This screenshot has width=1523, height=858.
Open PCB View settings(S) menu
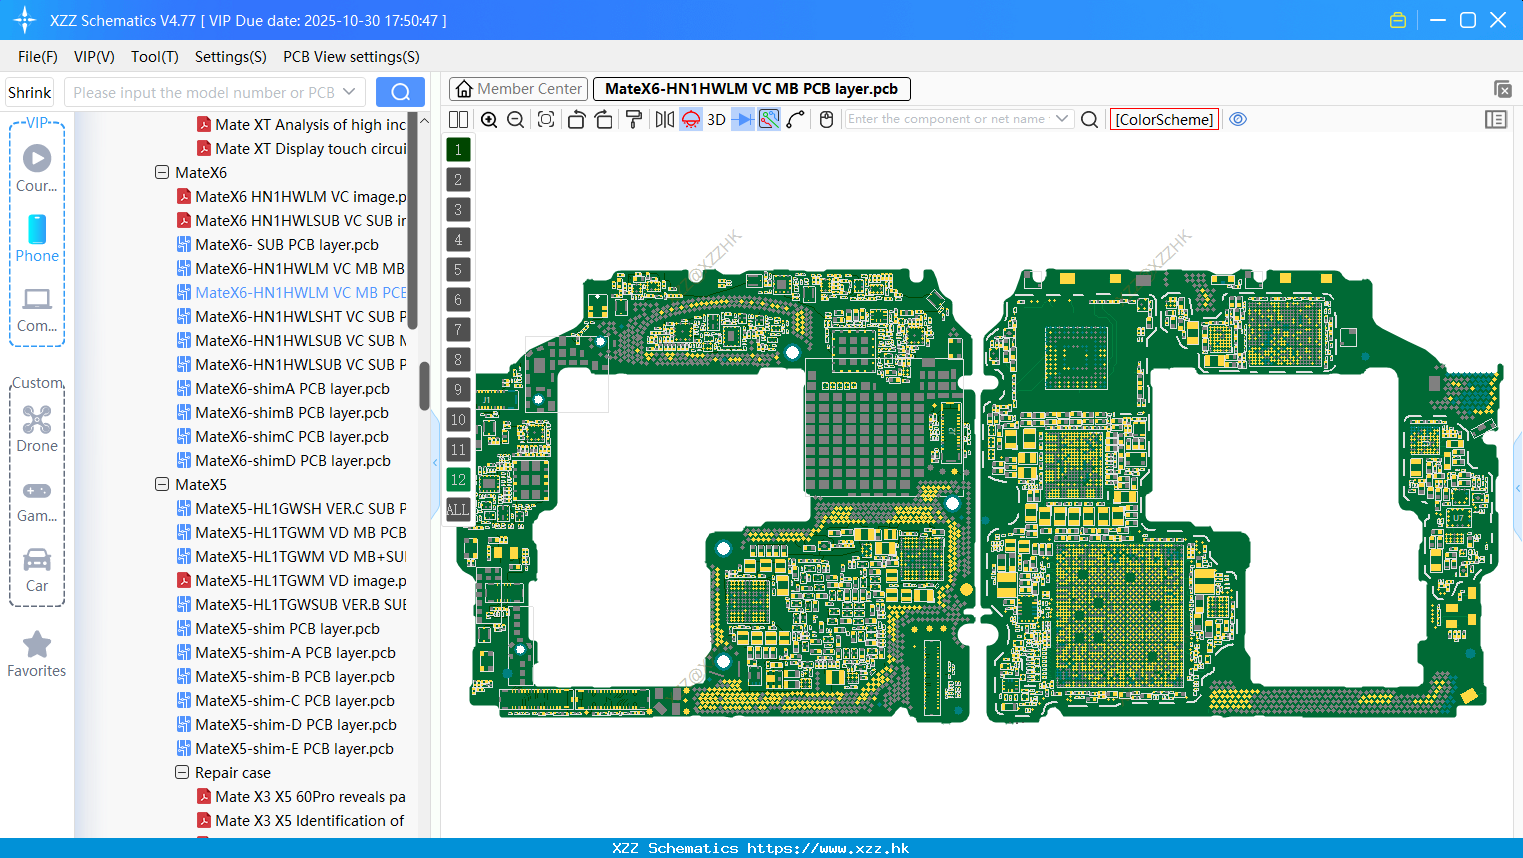(351, 57)
